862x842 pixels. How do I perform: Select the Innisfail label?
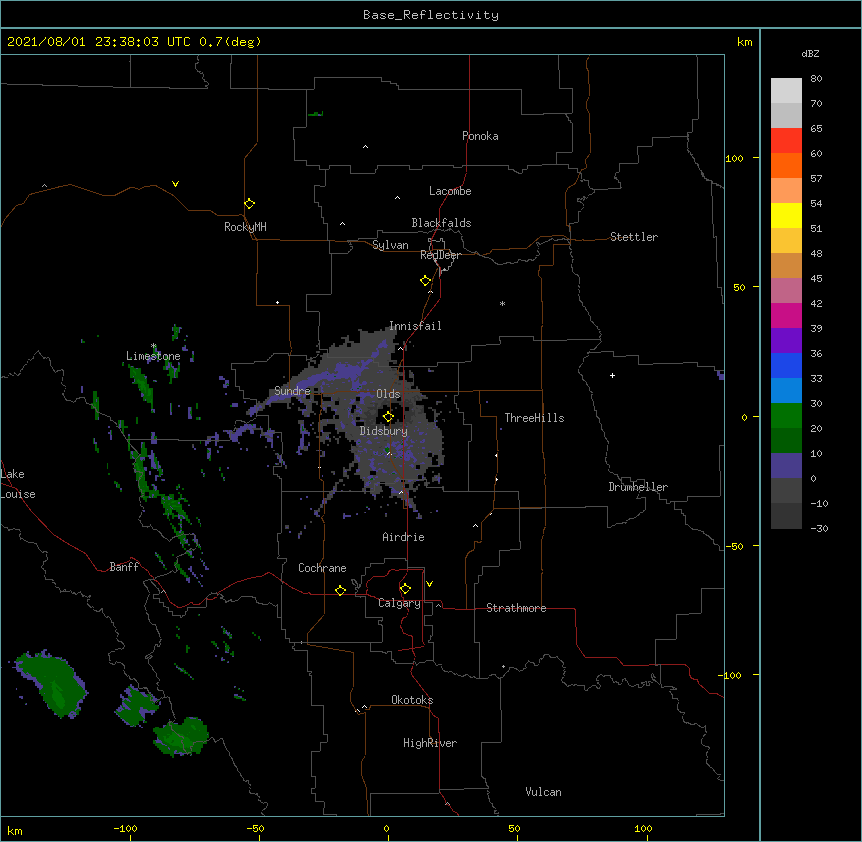(415, 326)
